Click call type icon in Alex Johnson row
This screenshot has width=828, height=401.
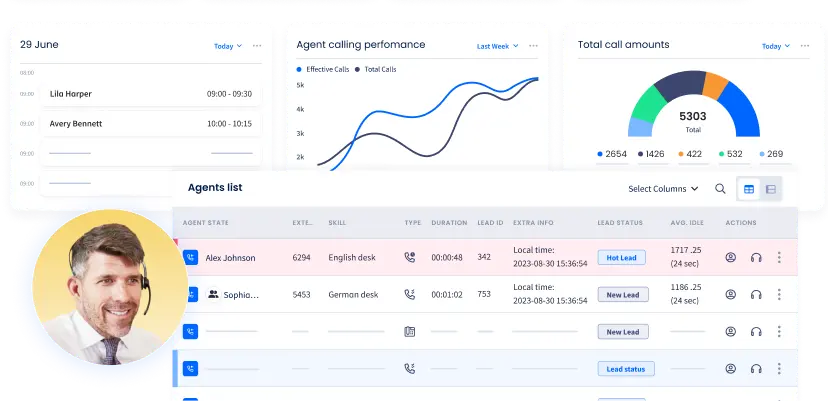click(410, 257)
